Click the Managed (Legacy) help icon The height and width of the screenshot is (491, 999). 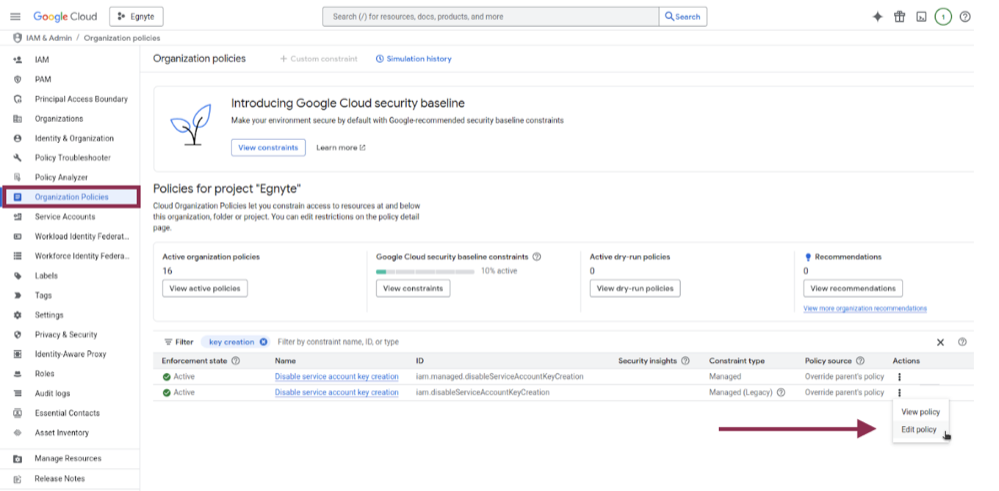pyautogui.click(x=781, y=392)
